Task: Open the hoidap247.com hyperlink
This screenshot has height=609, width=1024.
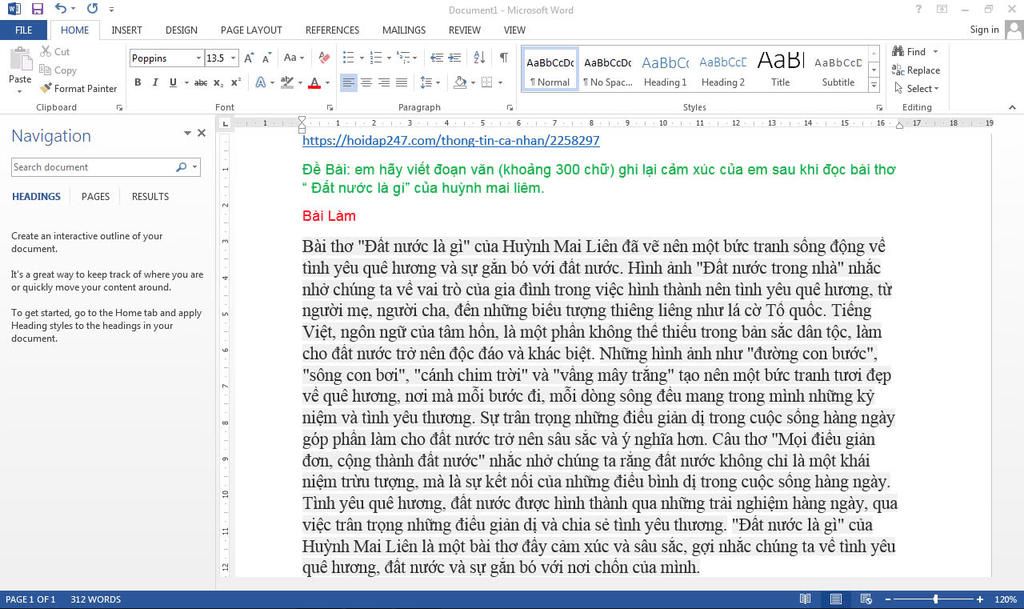Action: pos(451,140)
